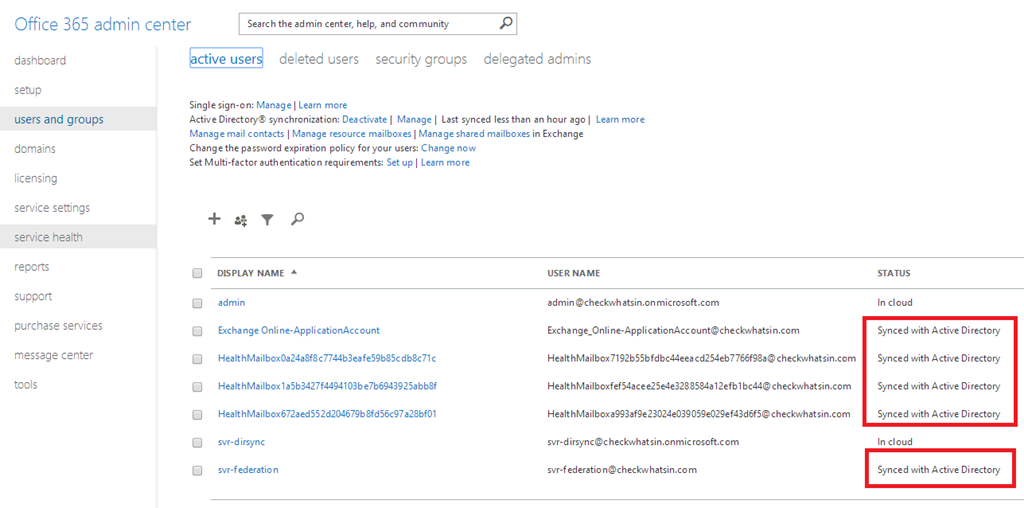Open Manage resource mailboxes link
This screenshot has height=508, width=1024.
point(351,134)
